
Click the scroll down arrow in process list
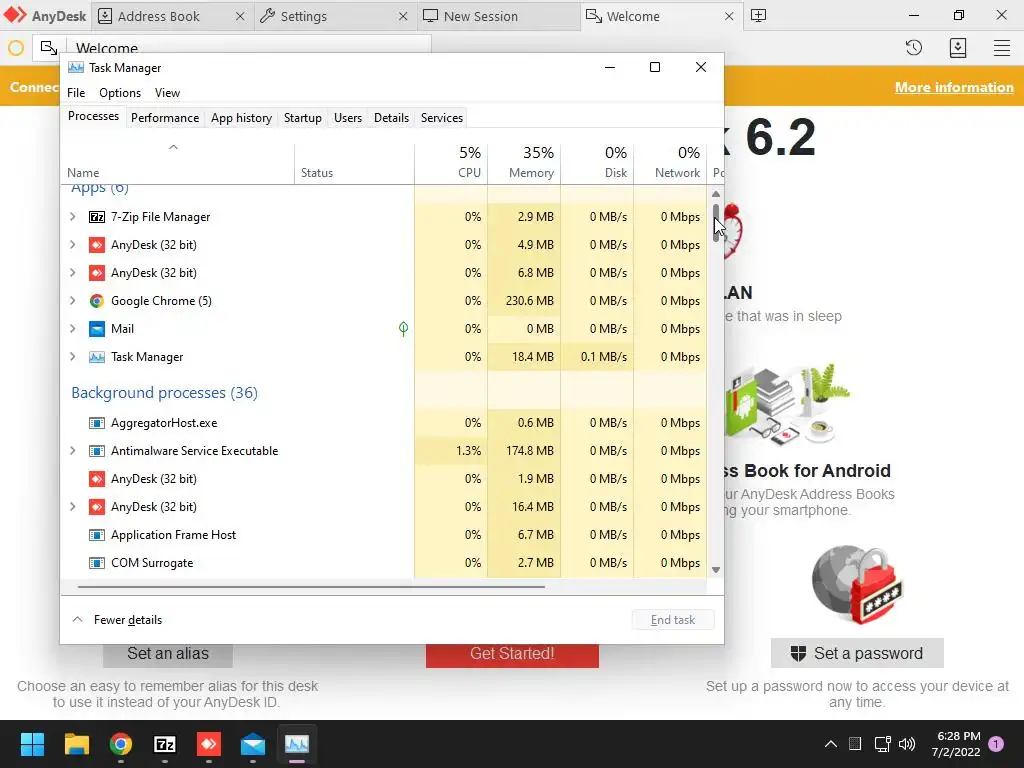(x=716, y=570)
